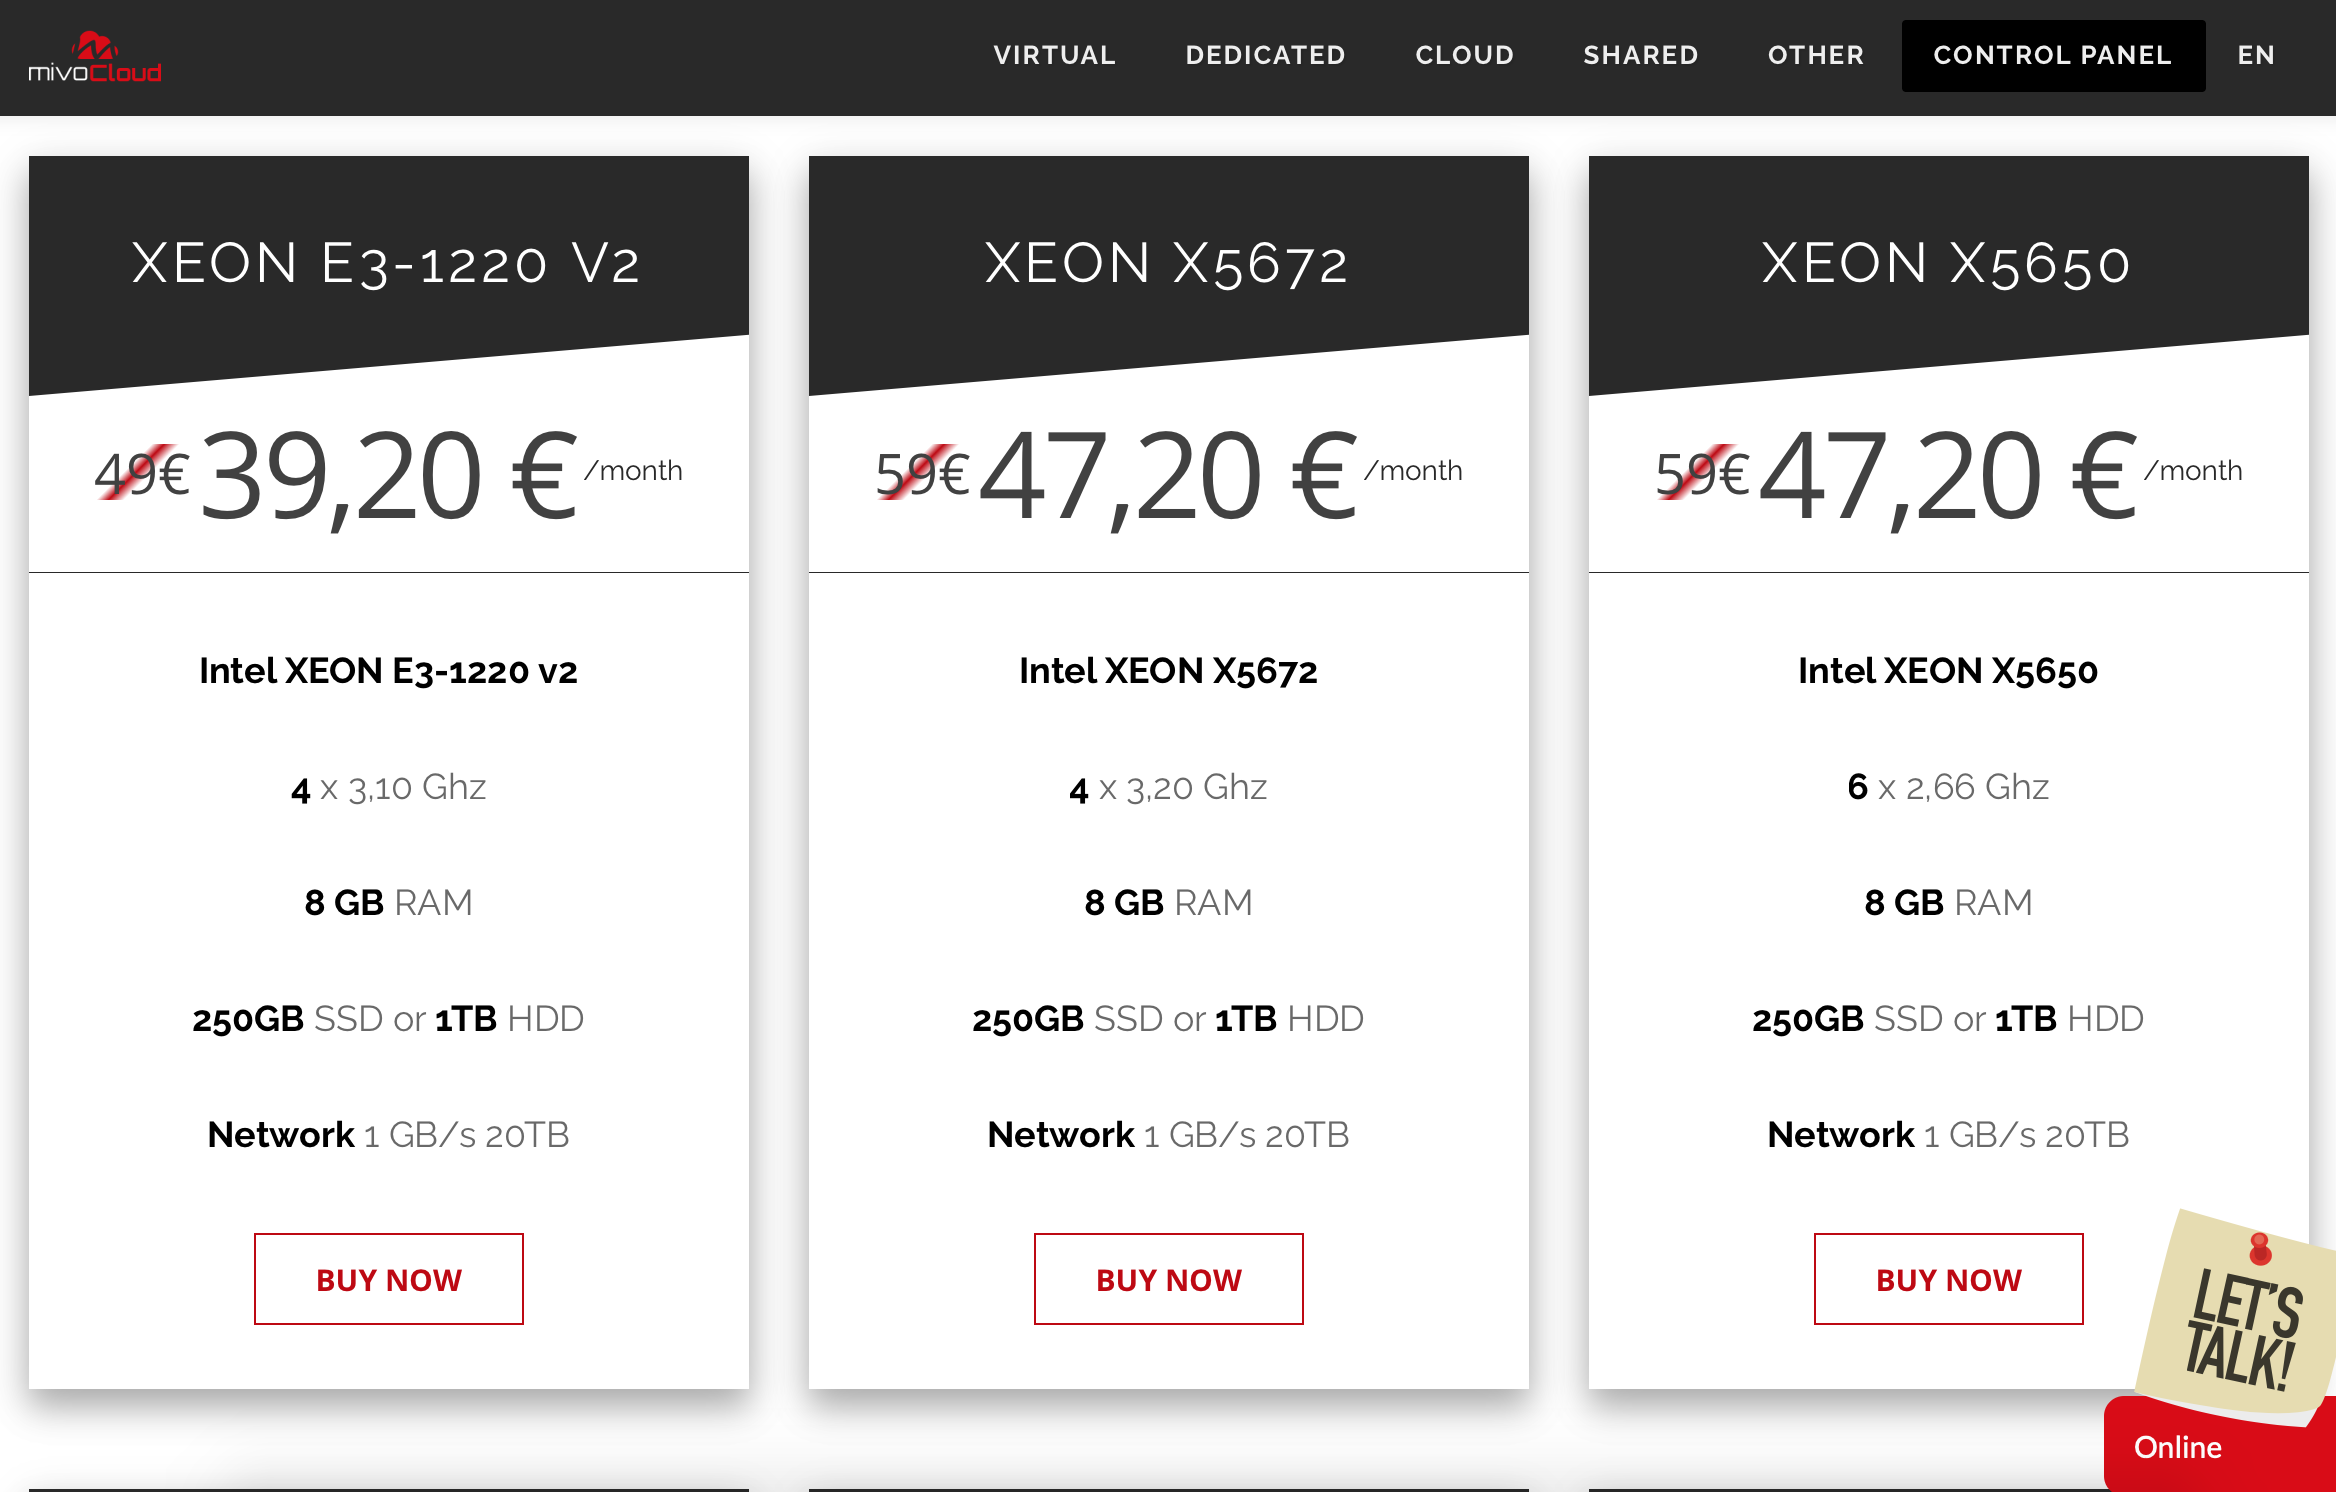The image size is (2336, 1492).
Task: Open the Shared menu
Action: pyautogui.click(x=1640, y=55)
